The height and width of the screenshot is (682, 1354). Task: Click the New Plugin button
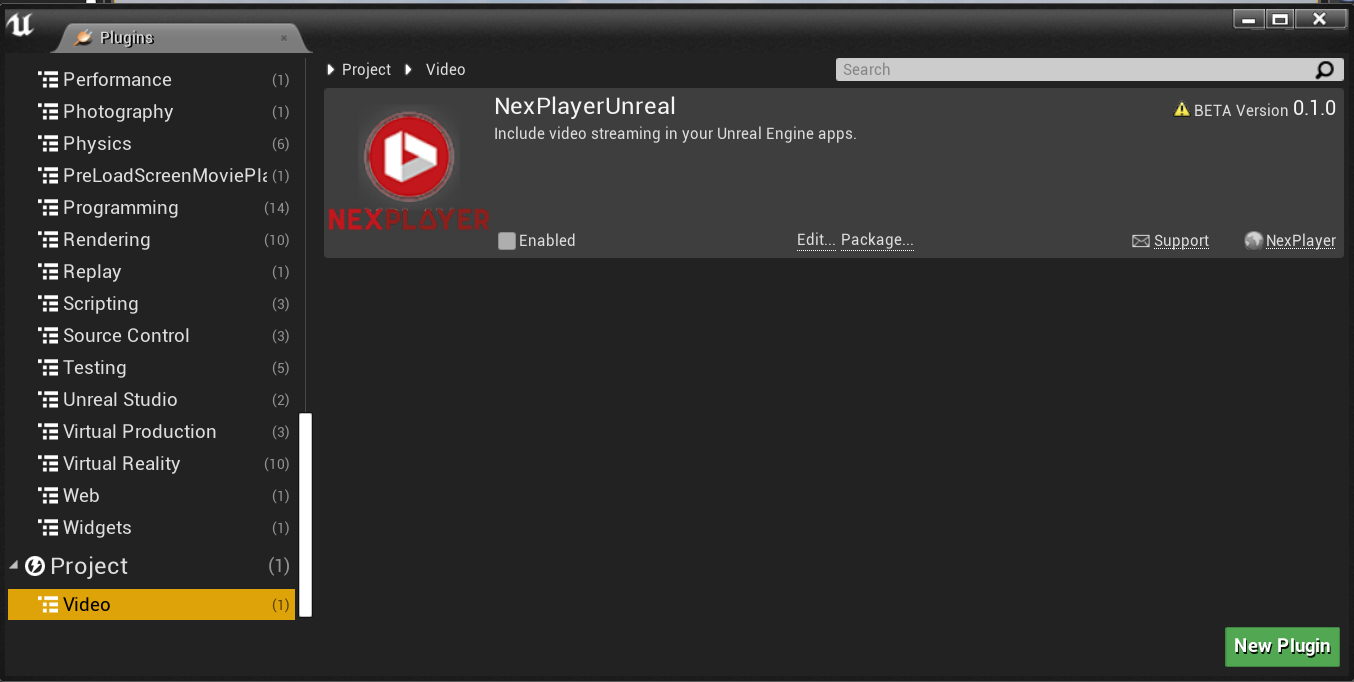(1282, 647)
